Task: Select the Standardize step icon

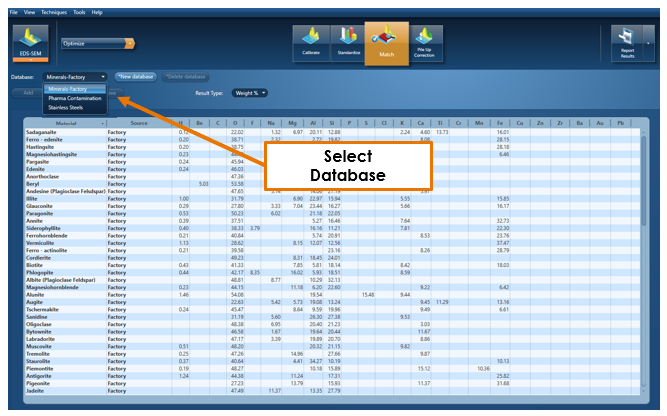Action: pyautogui.click(x=349, y=39)
